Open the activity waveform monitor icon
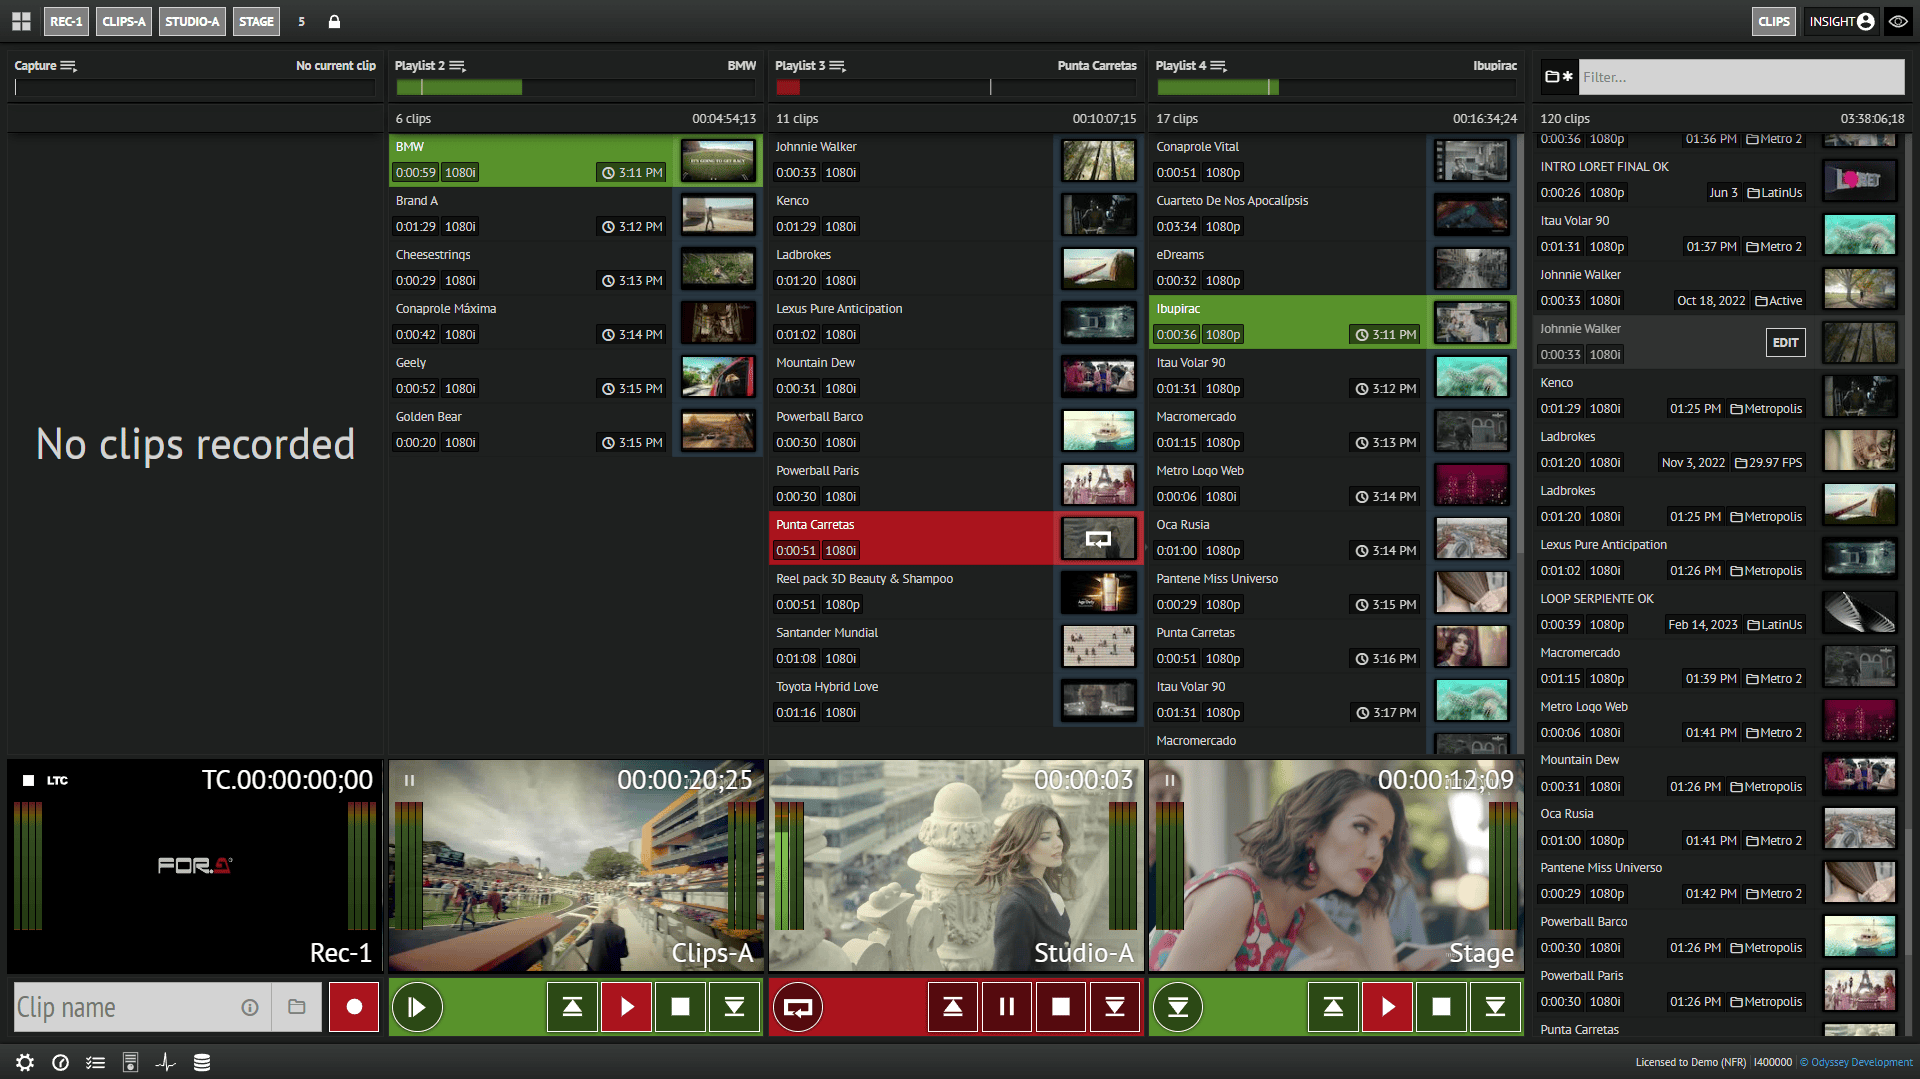1920x1079 pixels. 166,1062
